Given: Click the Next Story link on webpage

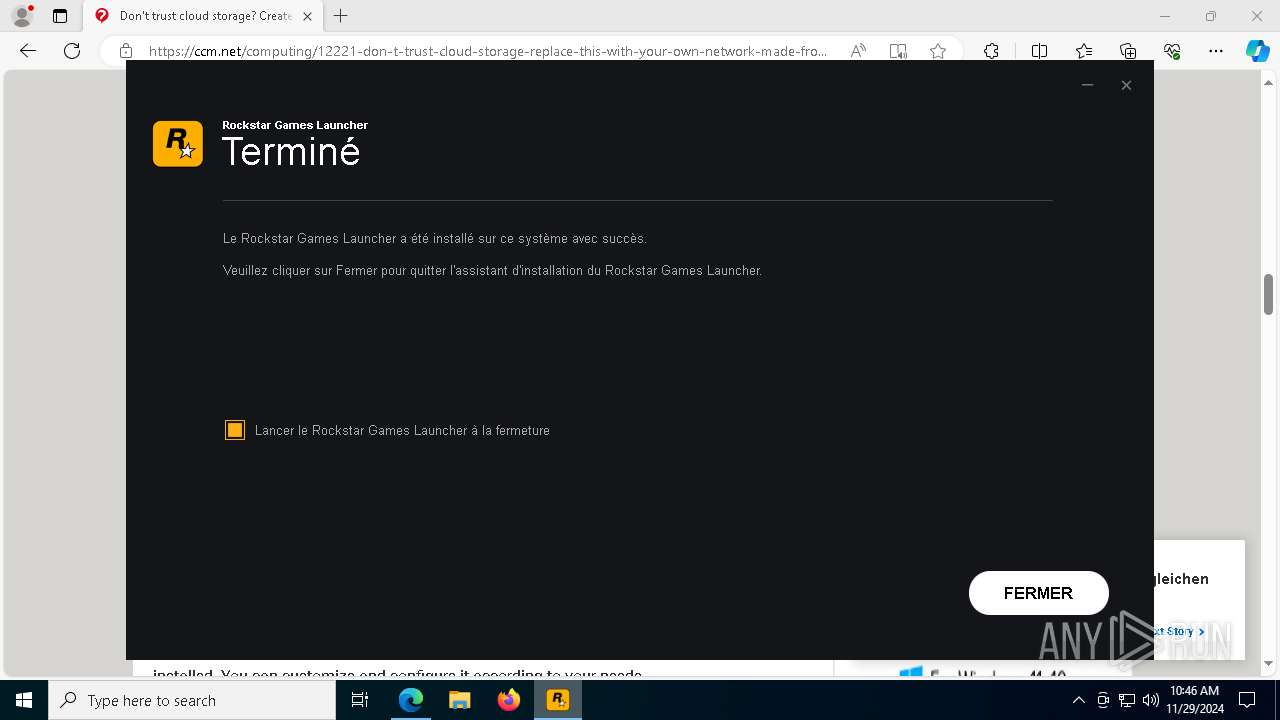Looking at the screenshot, I should (x=1178, y=631).
